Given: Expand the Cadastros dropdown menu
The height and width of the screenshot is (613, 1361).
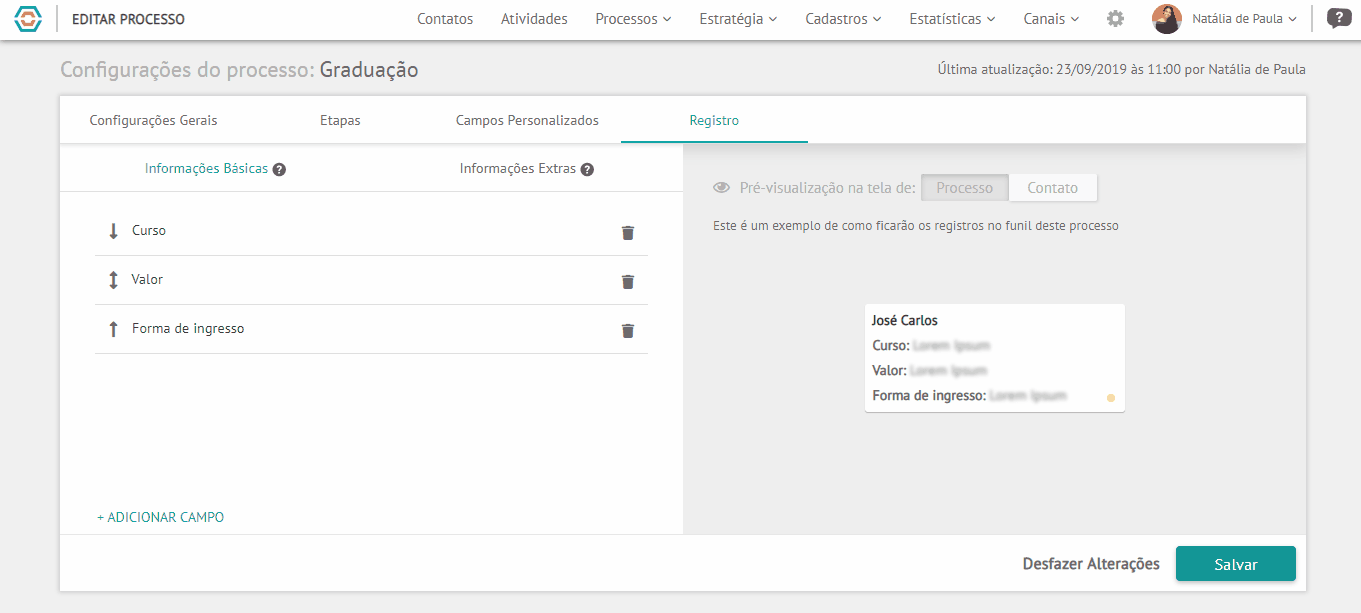Looking at the screenshot, I should click(x=843, y=19).
